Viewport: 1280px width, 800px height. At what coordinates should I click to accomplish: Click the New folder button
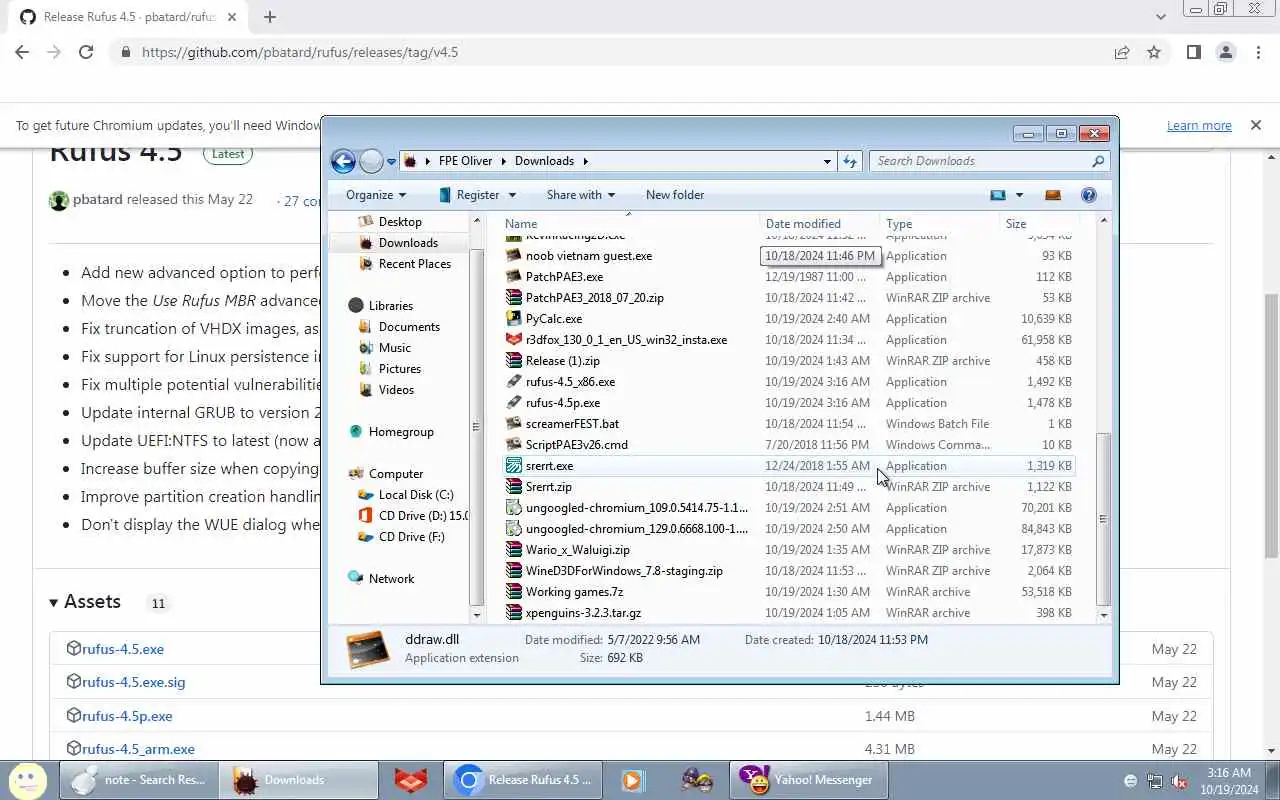pos(675,195)
